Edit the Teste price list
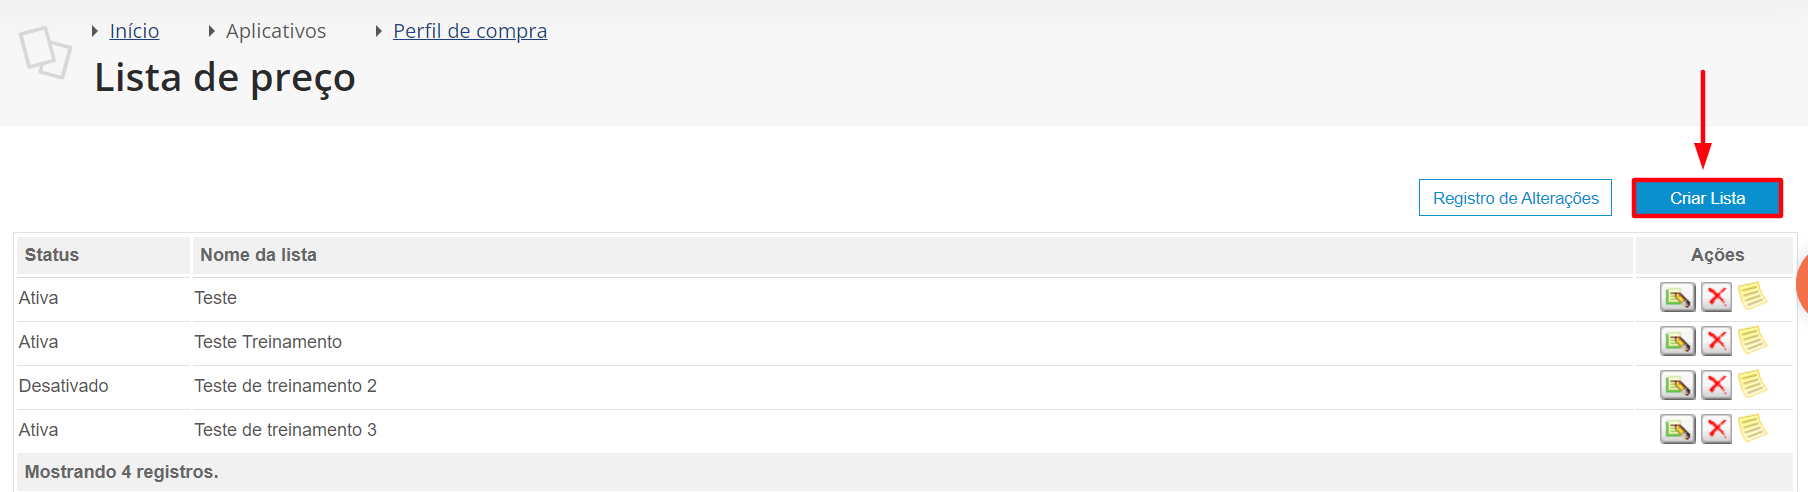The image size is (1808, 492). 1677,297
